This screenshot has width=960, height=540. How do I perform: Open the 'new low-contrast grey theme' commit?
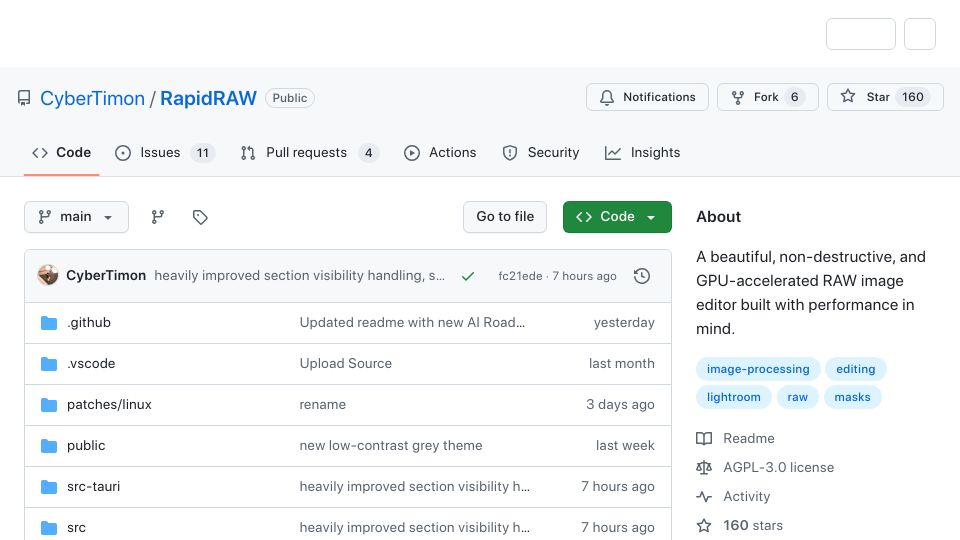tap(391, 446)
